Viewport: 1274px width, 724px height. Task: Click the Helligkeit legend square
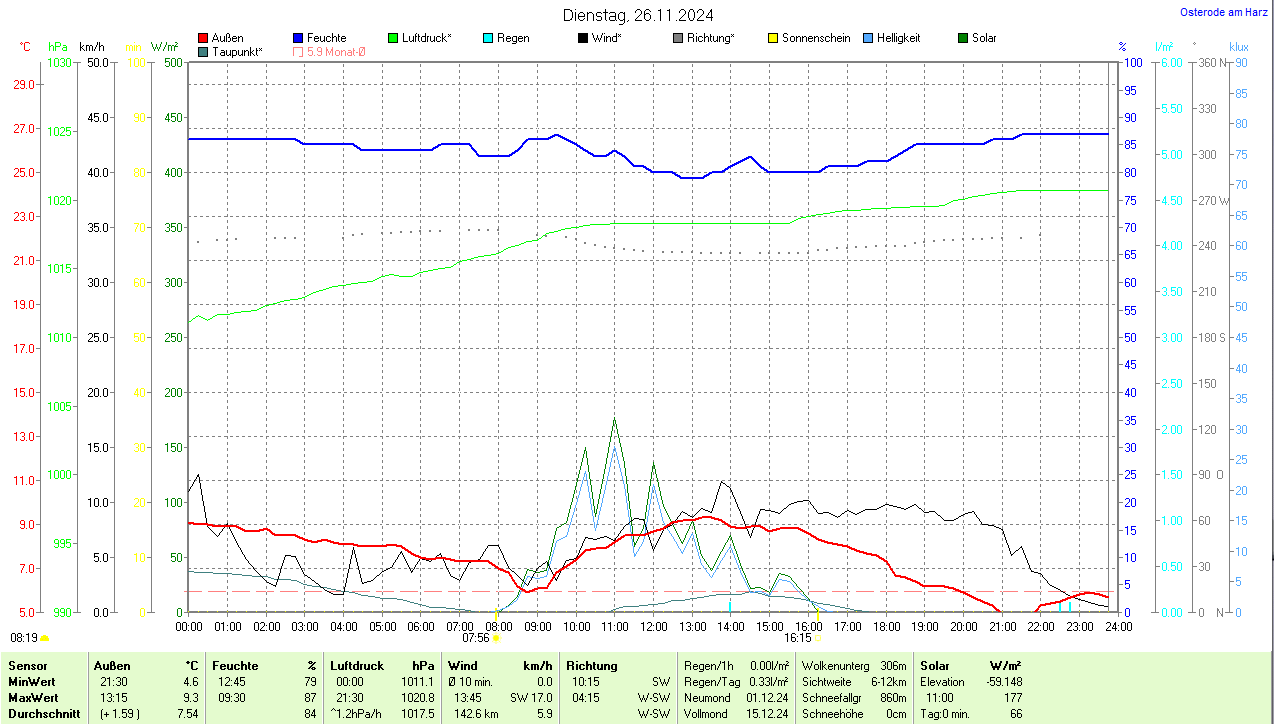click(868, 38)
